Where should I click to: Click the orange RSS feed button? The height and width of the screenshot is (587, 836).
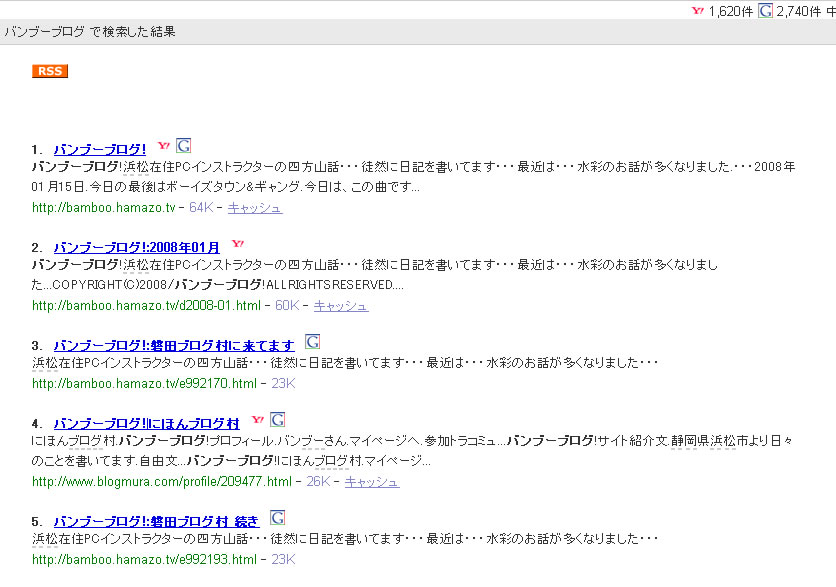(50, 71)
